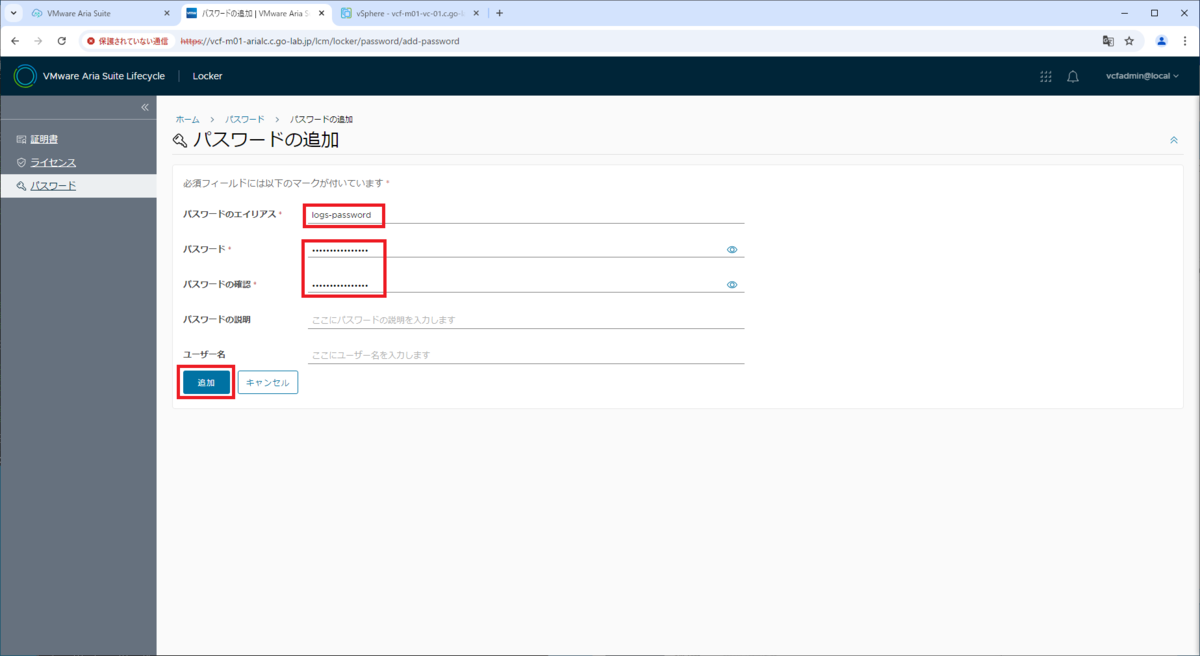Switch to the vSphere browser tab

[410, 13]
